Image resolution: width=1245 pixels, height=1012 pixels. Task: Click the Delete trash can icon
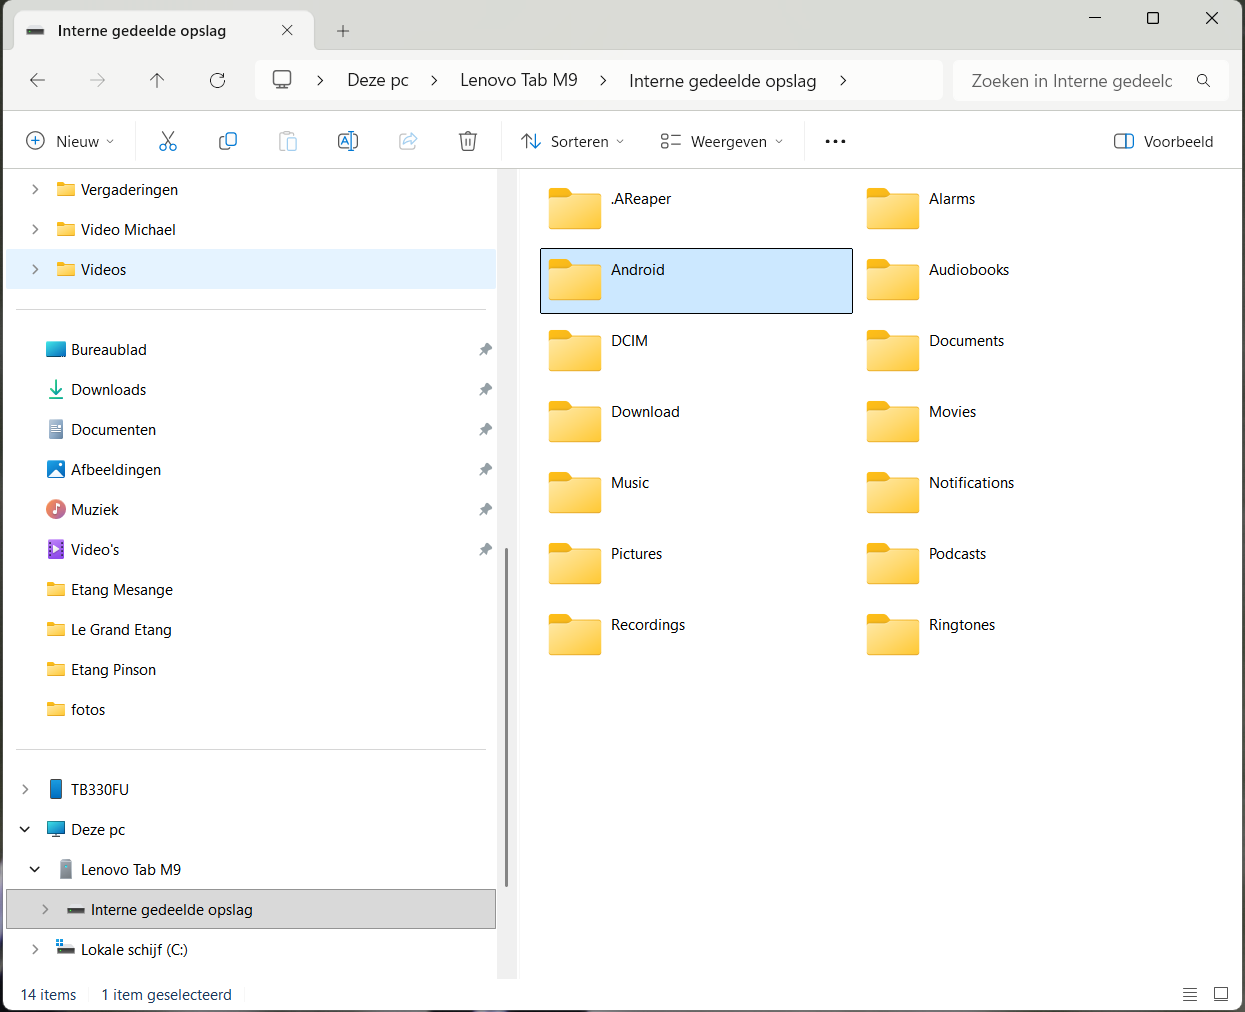coord(468,141)
